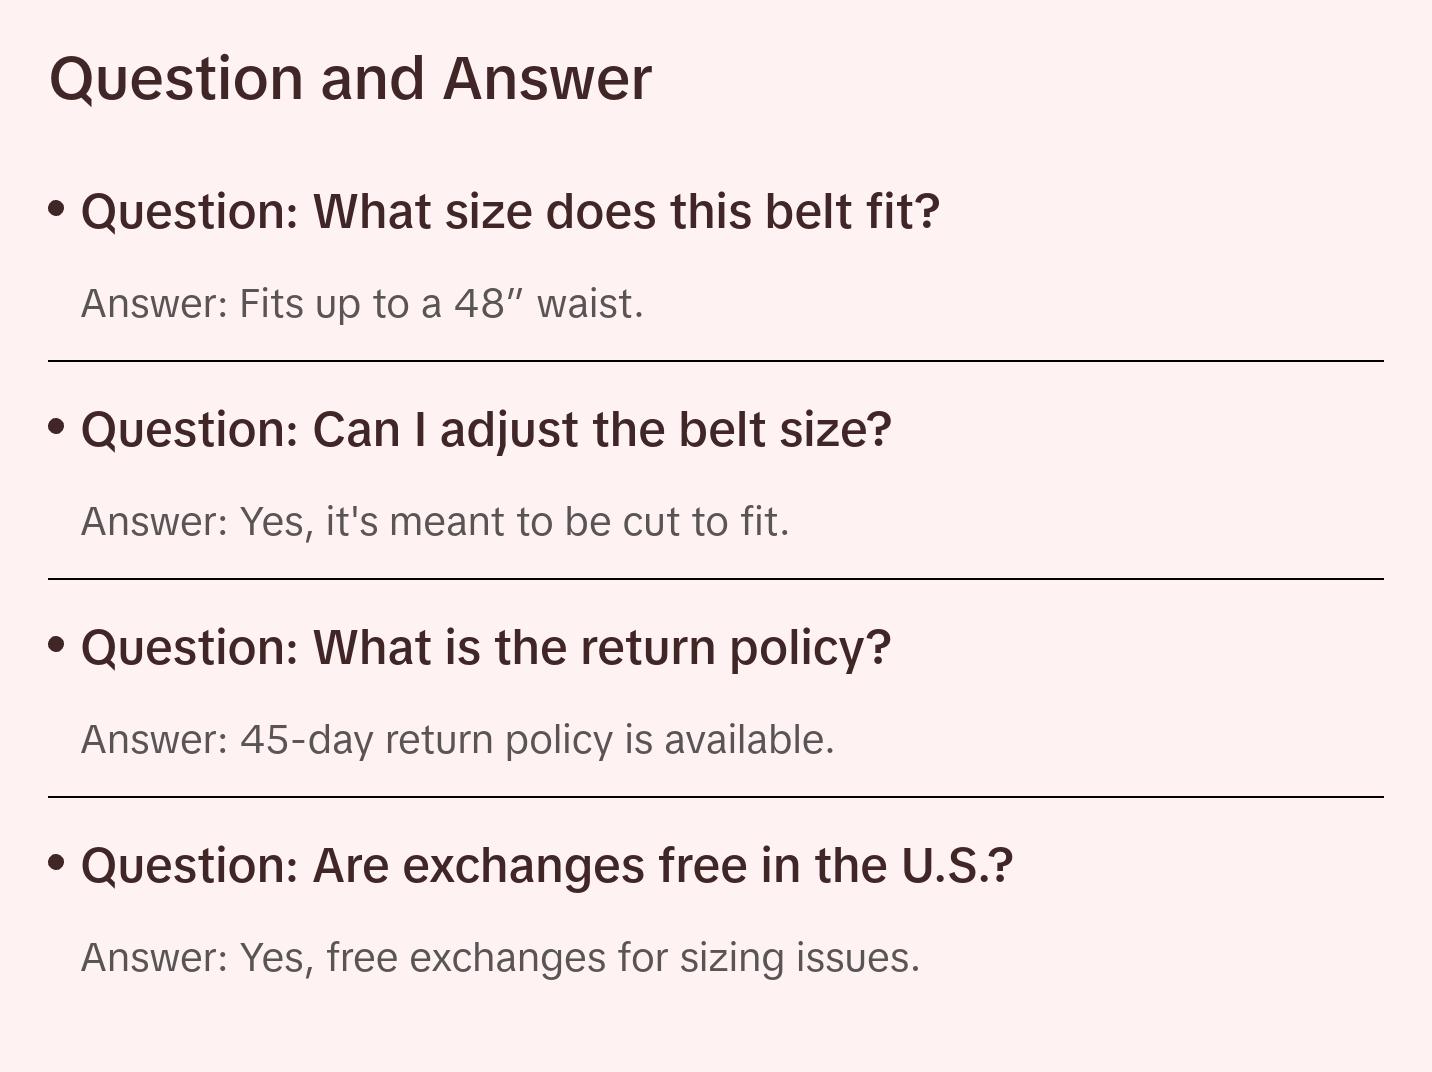Select the answer "45-day return policy is available."

(457, 740)
